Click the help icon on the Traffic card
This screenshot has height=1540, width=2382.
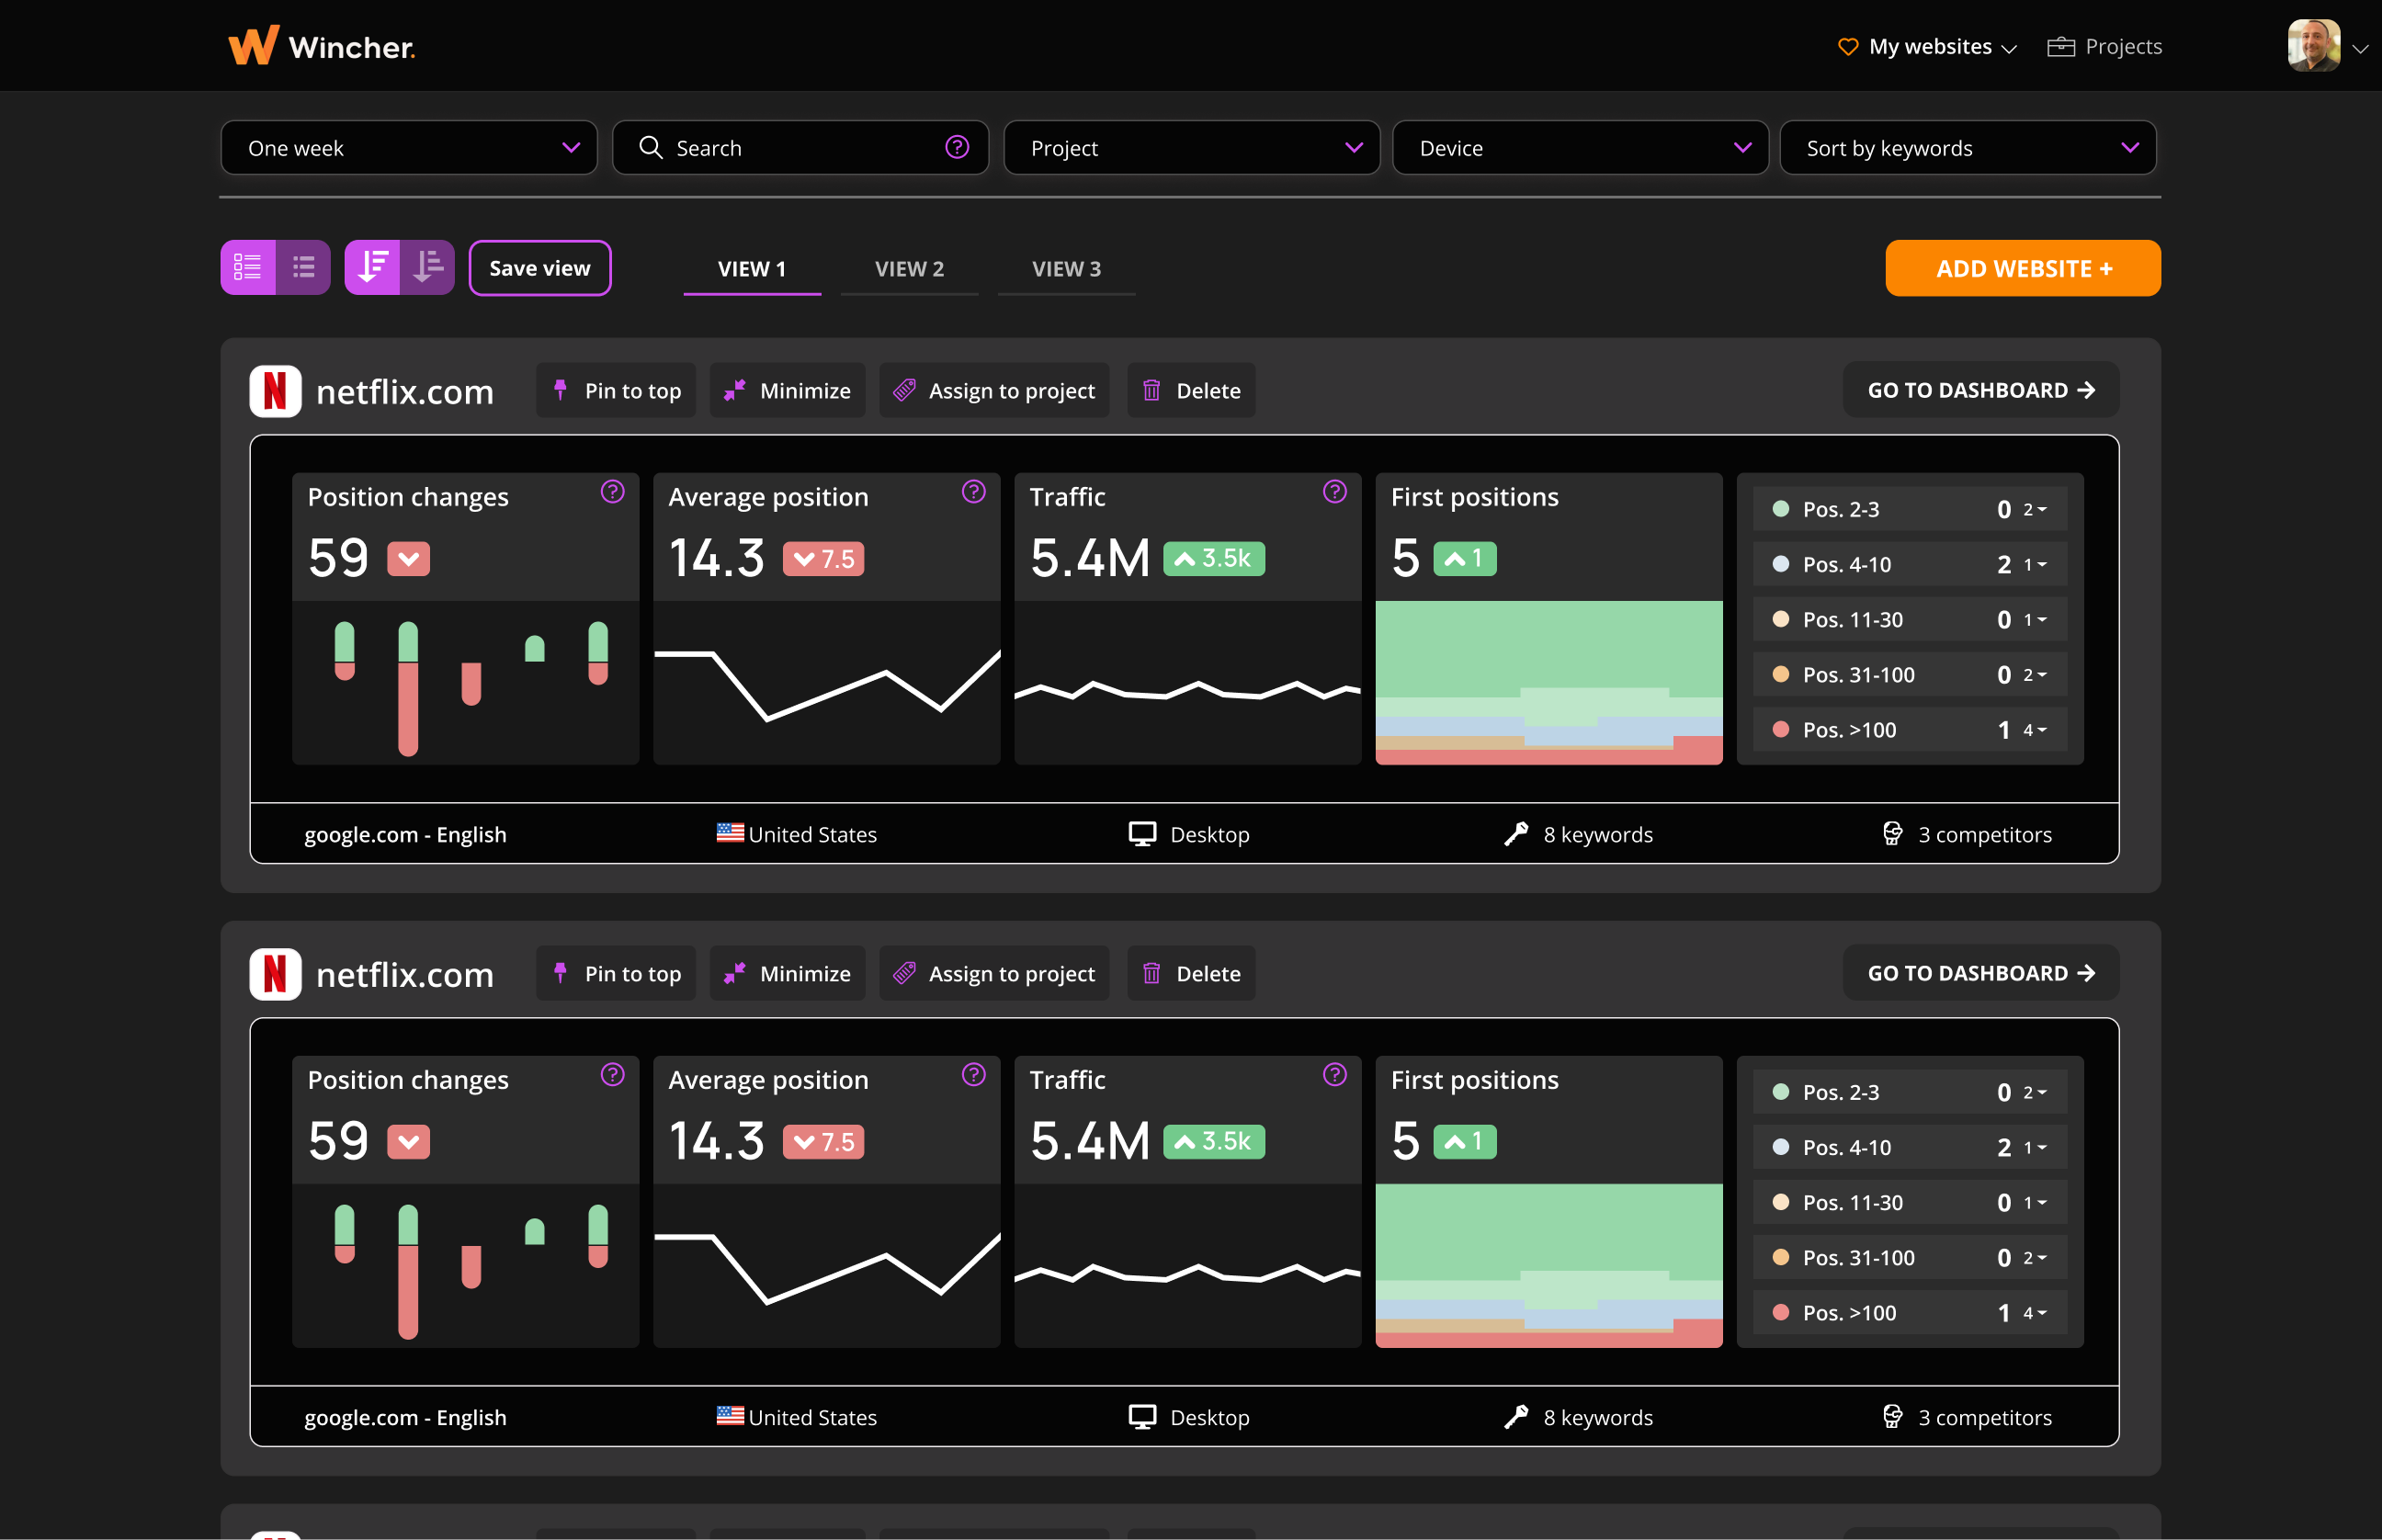(x=1335, y=492)
